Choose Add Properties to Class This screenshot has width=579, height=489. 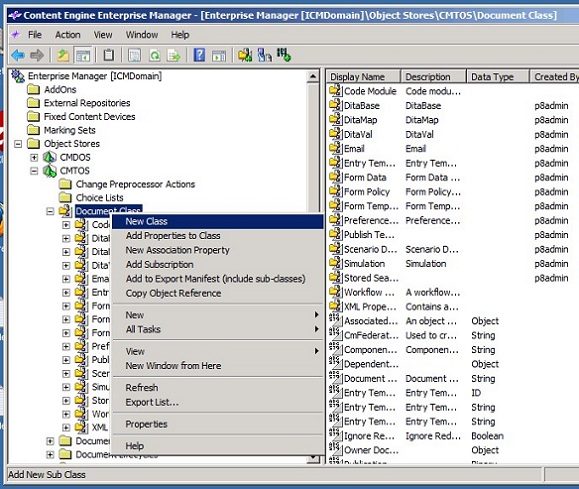pos(217,236)
